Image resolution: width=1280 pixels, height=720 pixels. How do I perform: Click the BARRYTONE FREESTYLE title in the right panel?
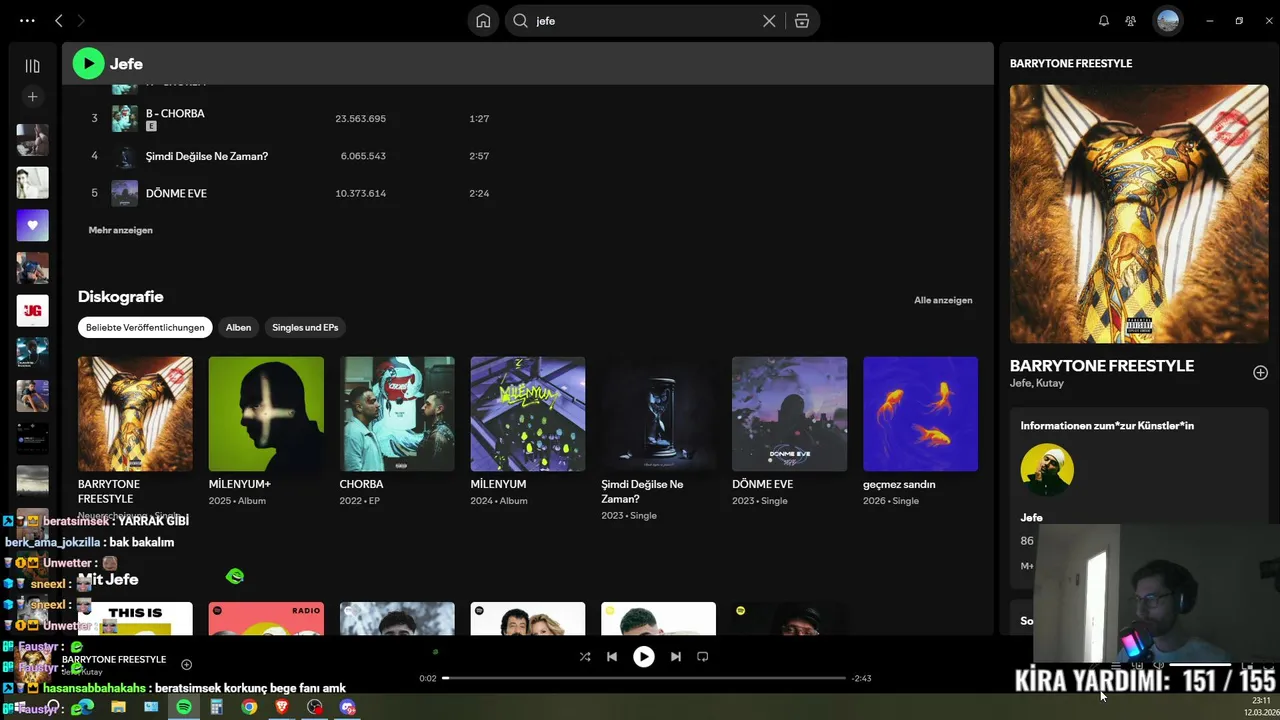[x=1102, y=366]
